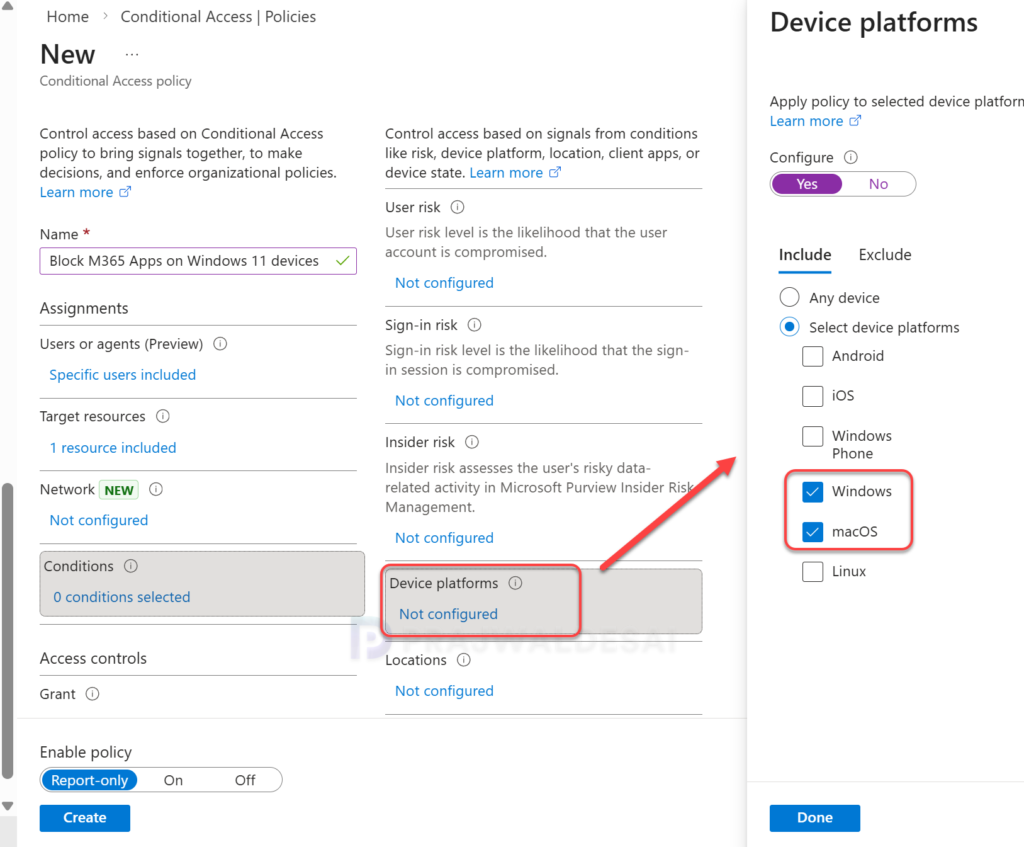Open Specific users included link

pyautogui.click(x=123, y=375)
